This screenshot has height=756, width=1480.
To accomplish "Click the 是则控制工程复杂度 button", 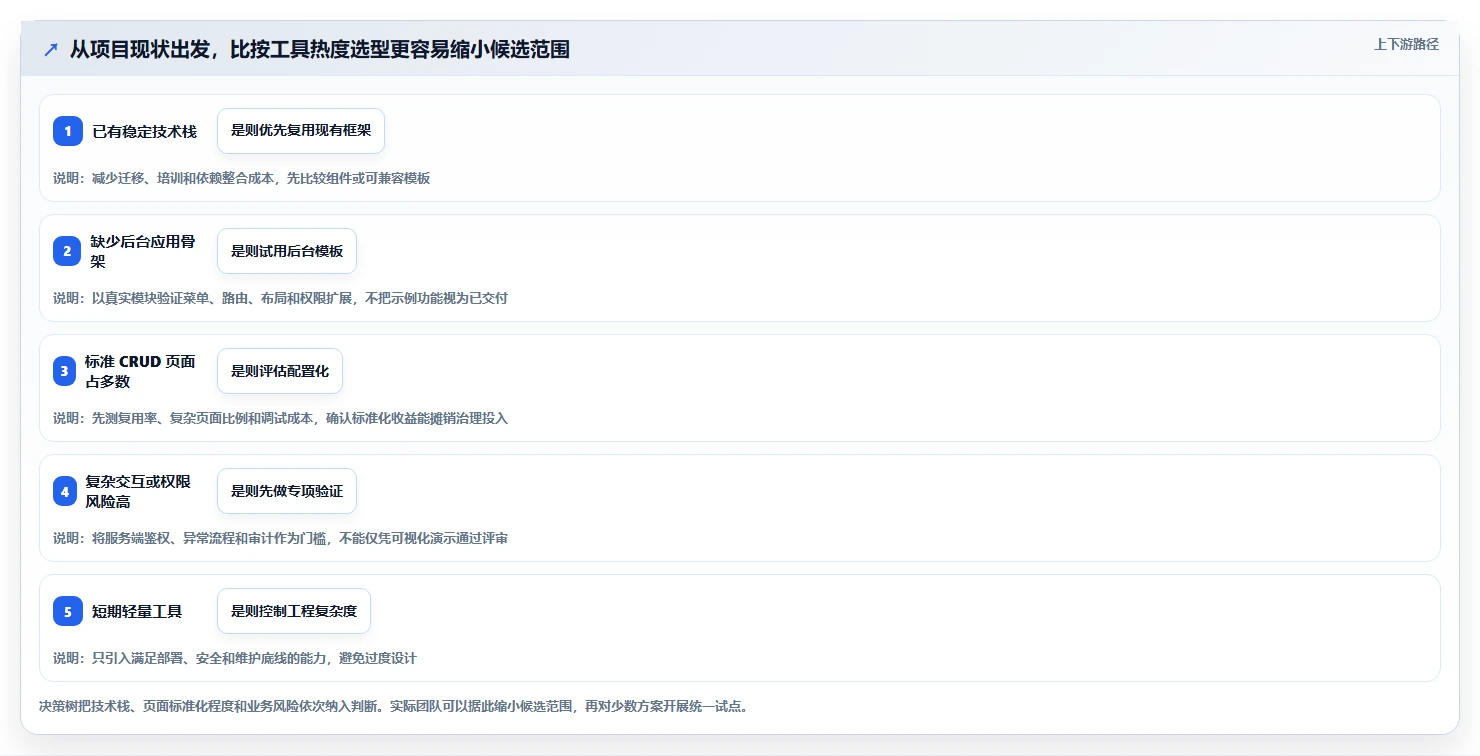I will pyautogui.click(x=294, y=611).
